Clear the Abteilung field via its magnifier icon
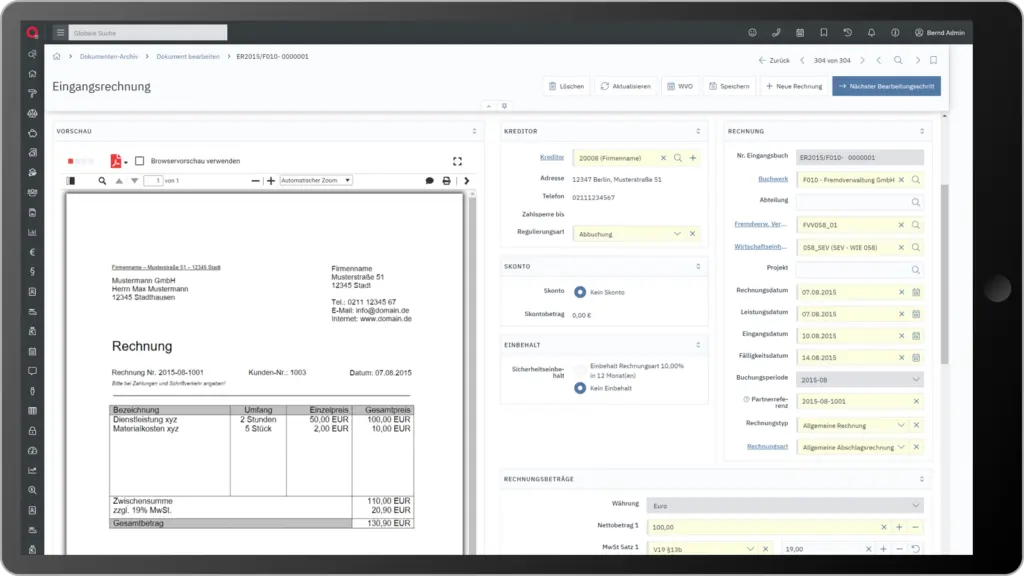 coord(917,201)
